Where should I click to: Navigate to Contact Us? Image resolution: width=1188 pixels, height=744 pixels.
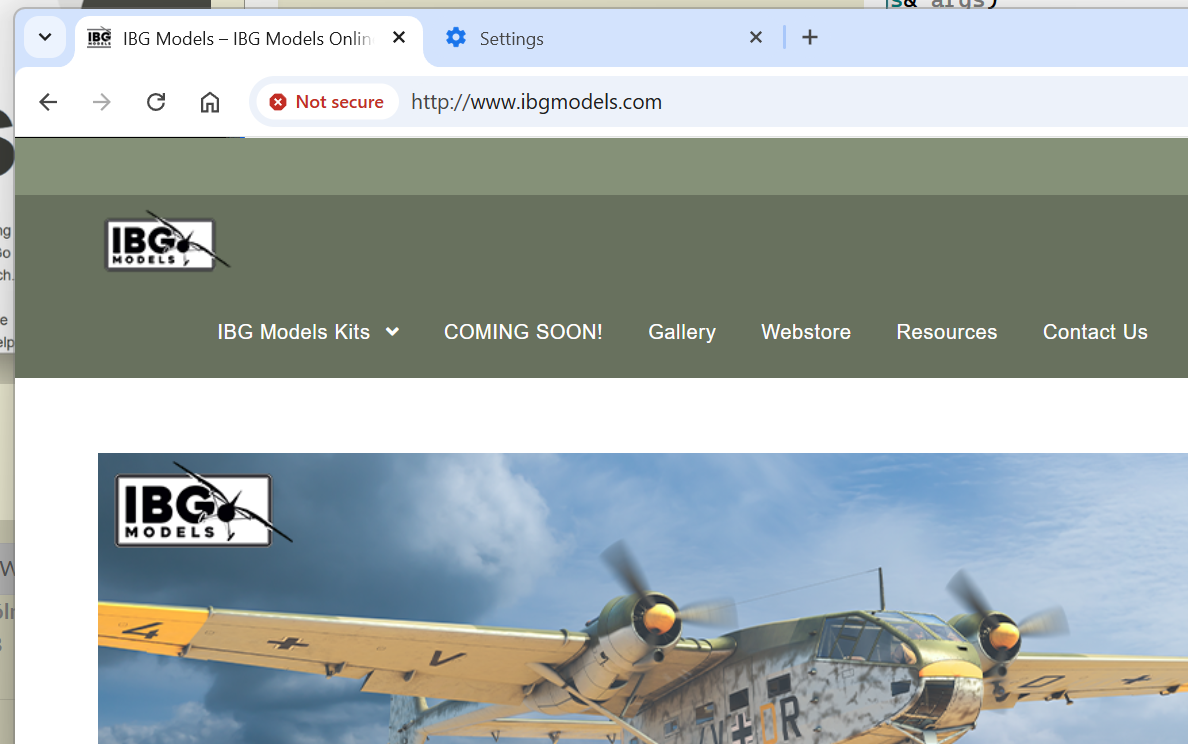1095,332
